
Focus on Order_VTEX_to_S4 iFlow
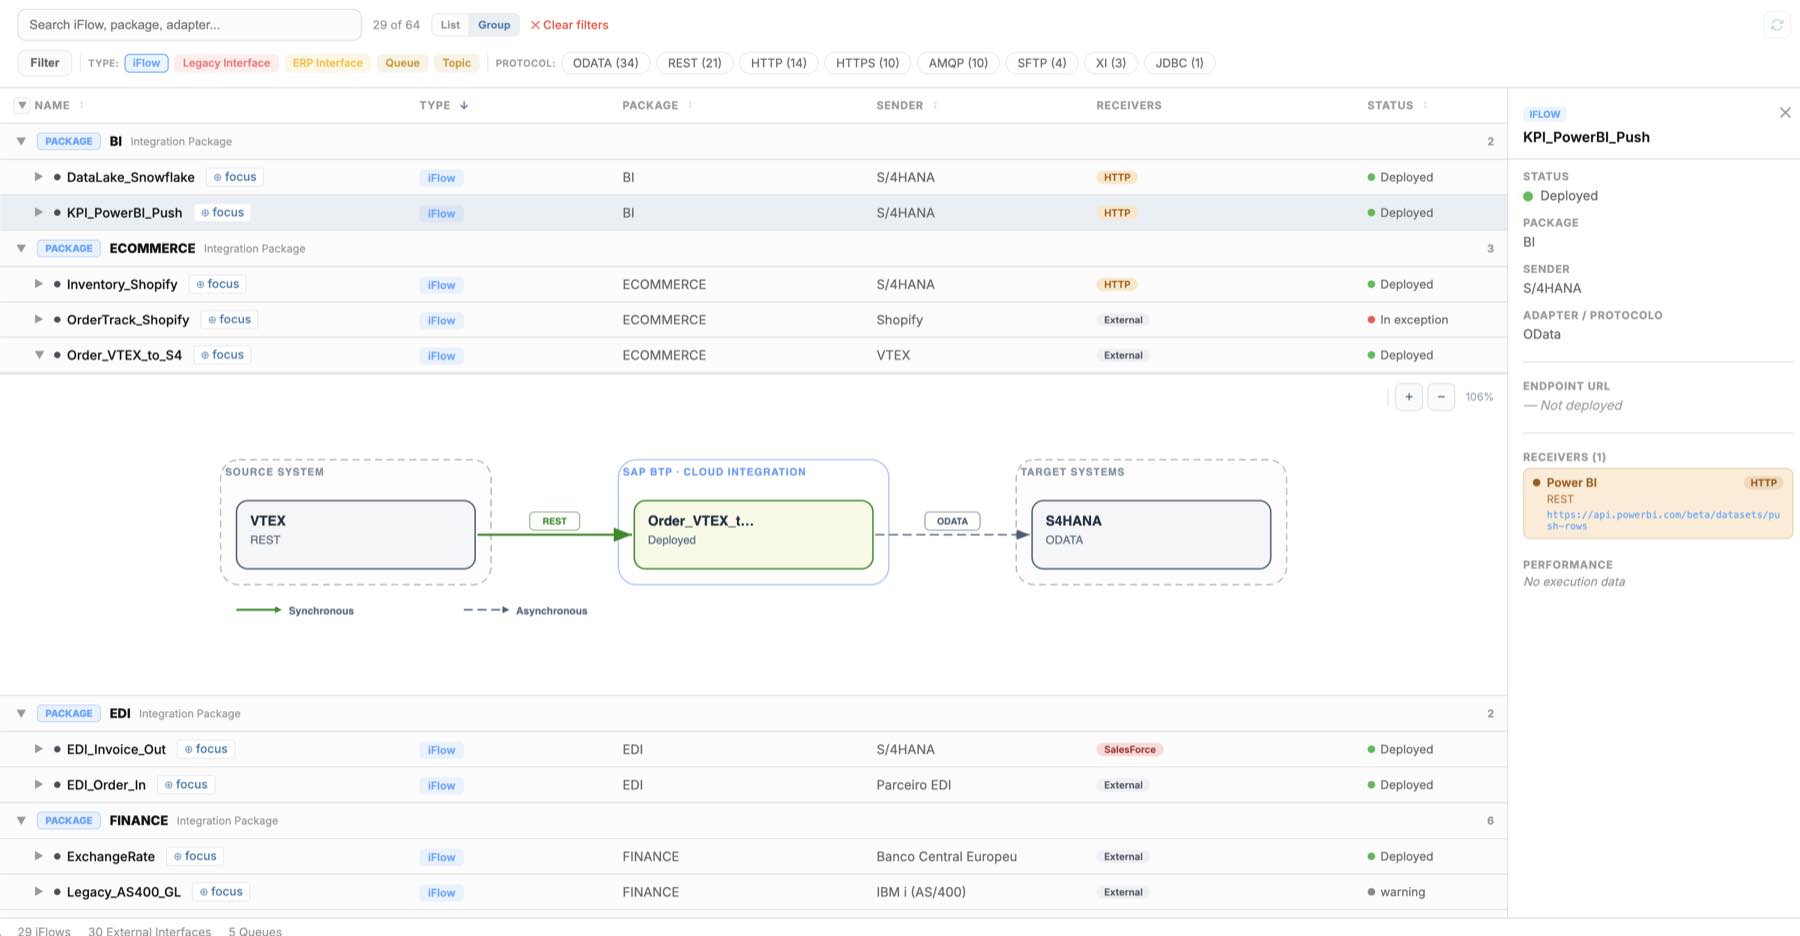point(222,355)
